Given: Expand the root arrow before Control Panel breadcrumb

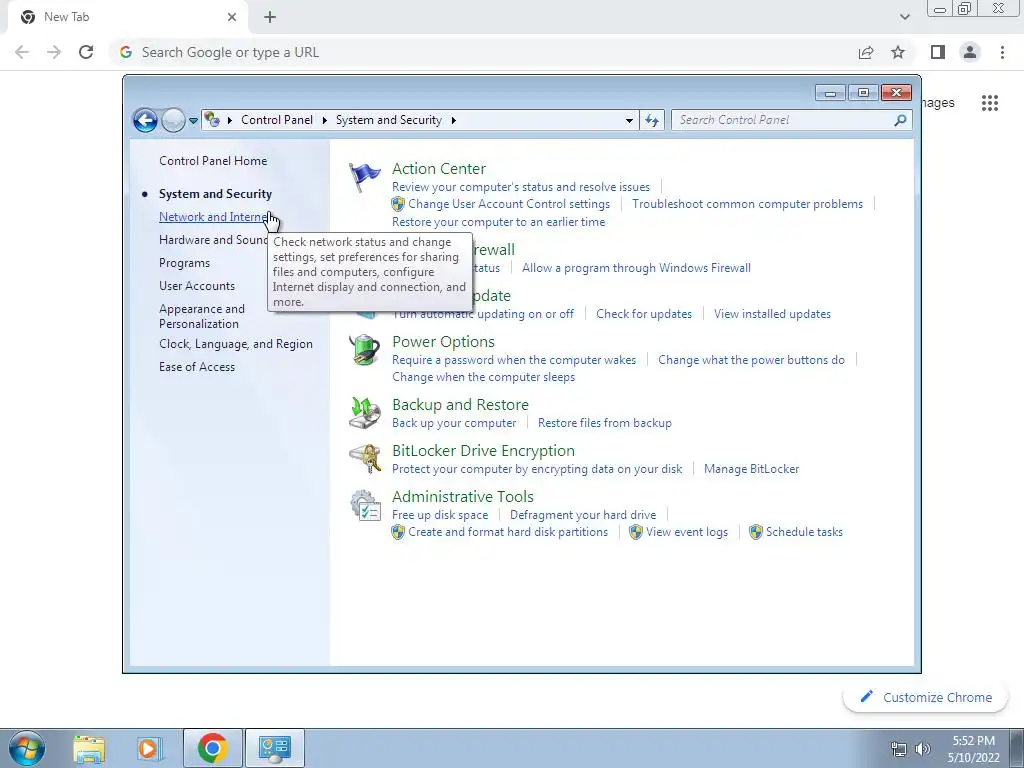Looking at the screenshot, I should (230, 120).
